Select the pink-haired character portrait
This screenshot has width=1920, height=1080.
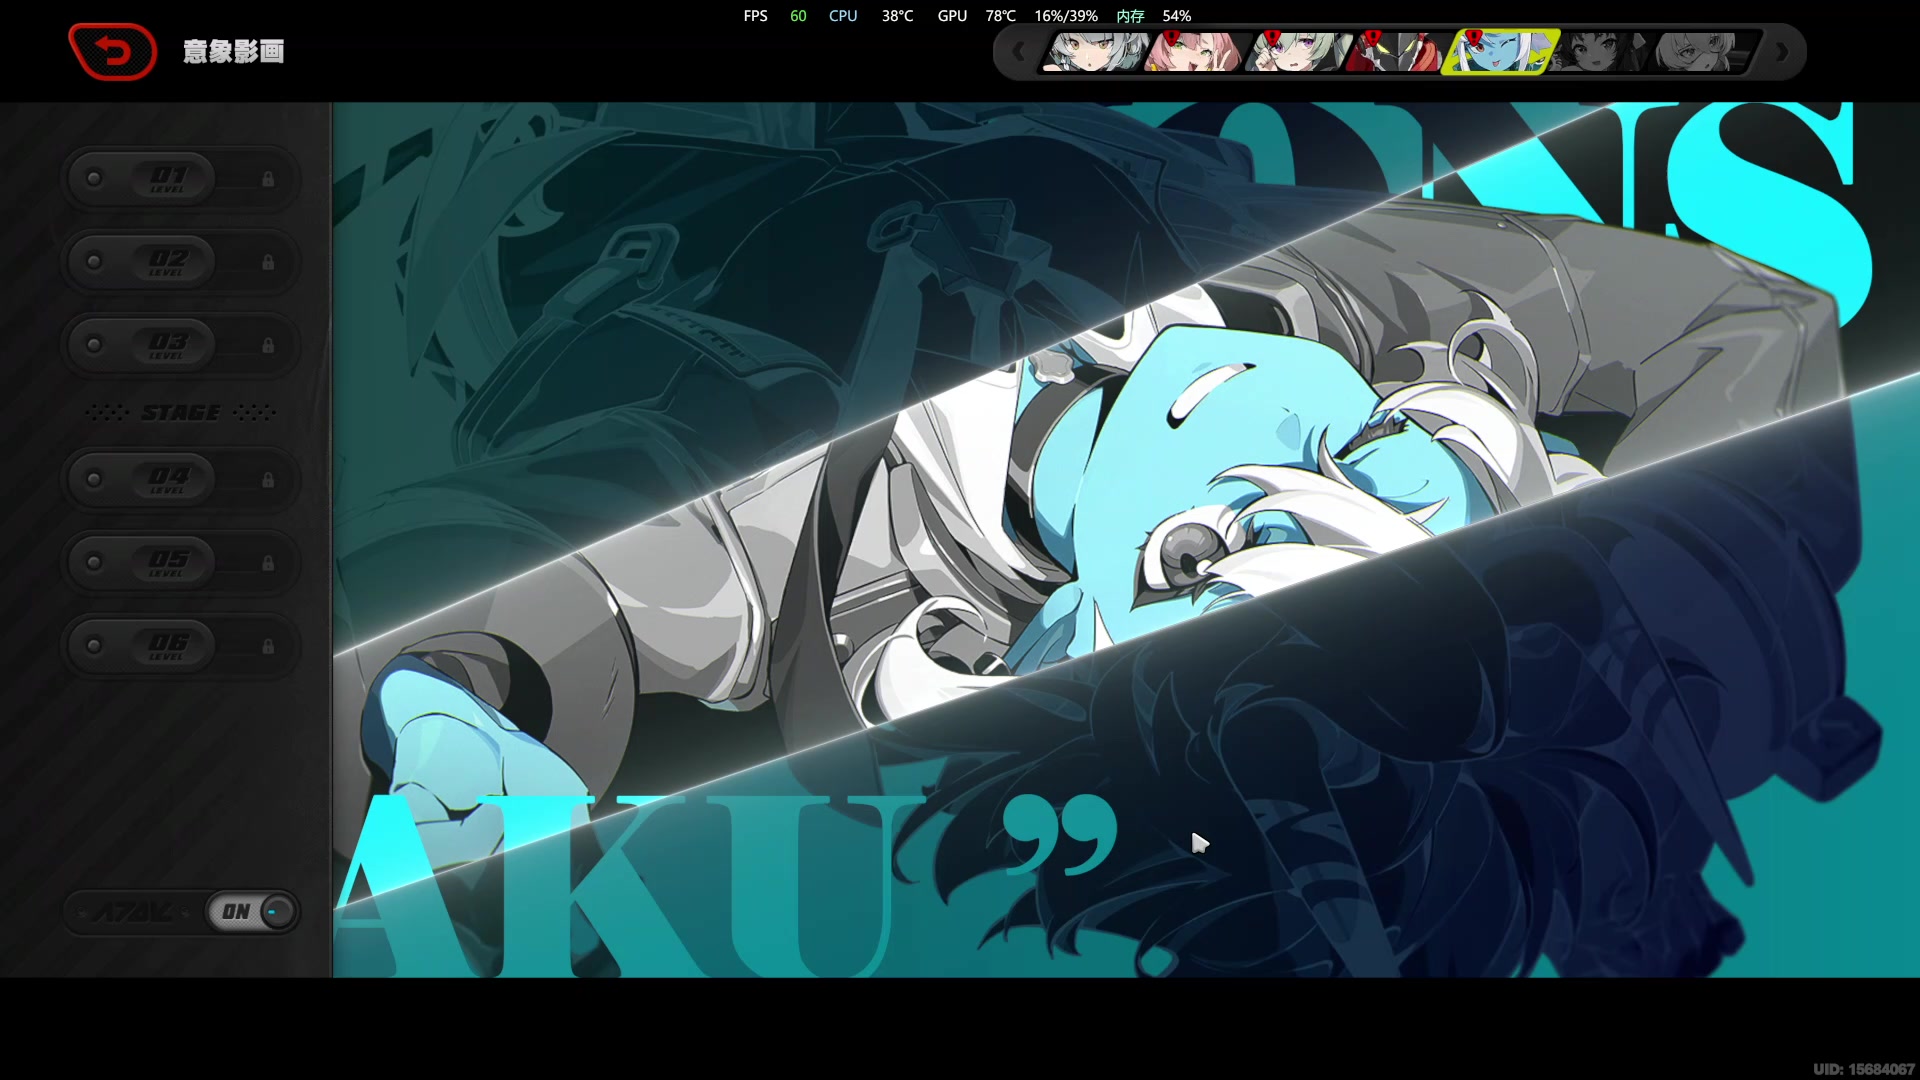[x=1194, y=51]
